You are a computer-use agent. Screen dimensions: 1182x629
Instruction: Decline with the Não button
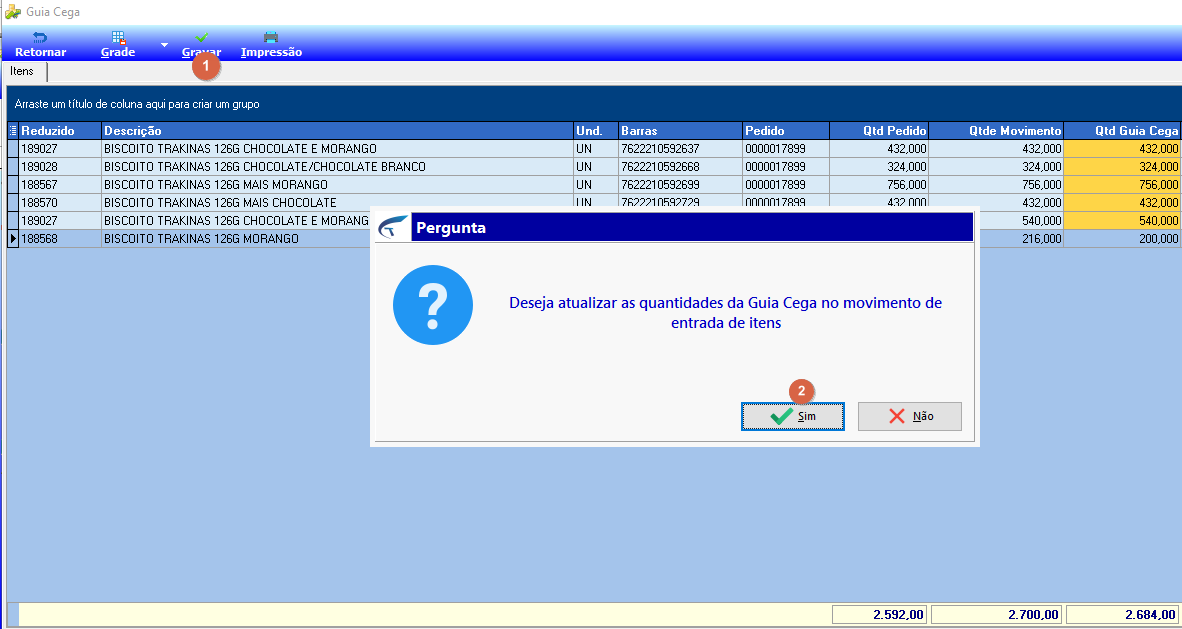tap(909, 416)
